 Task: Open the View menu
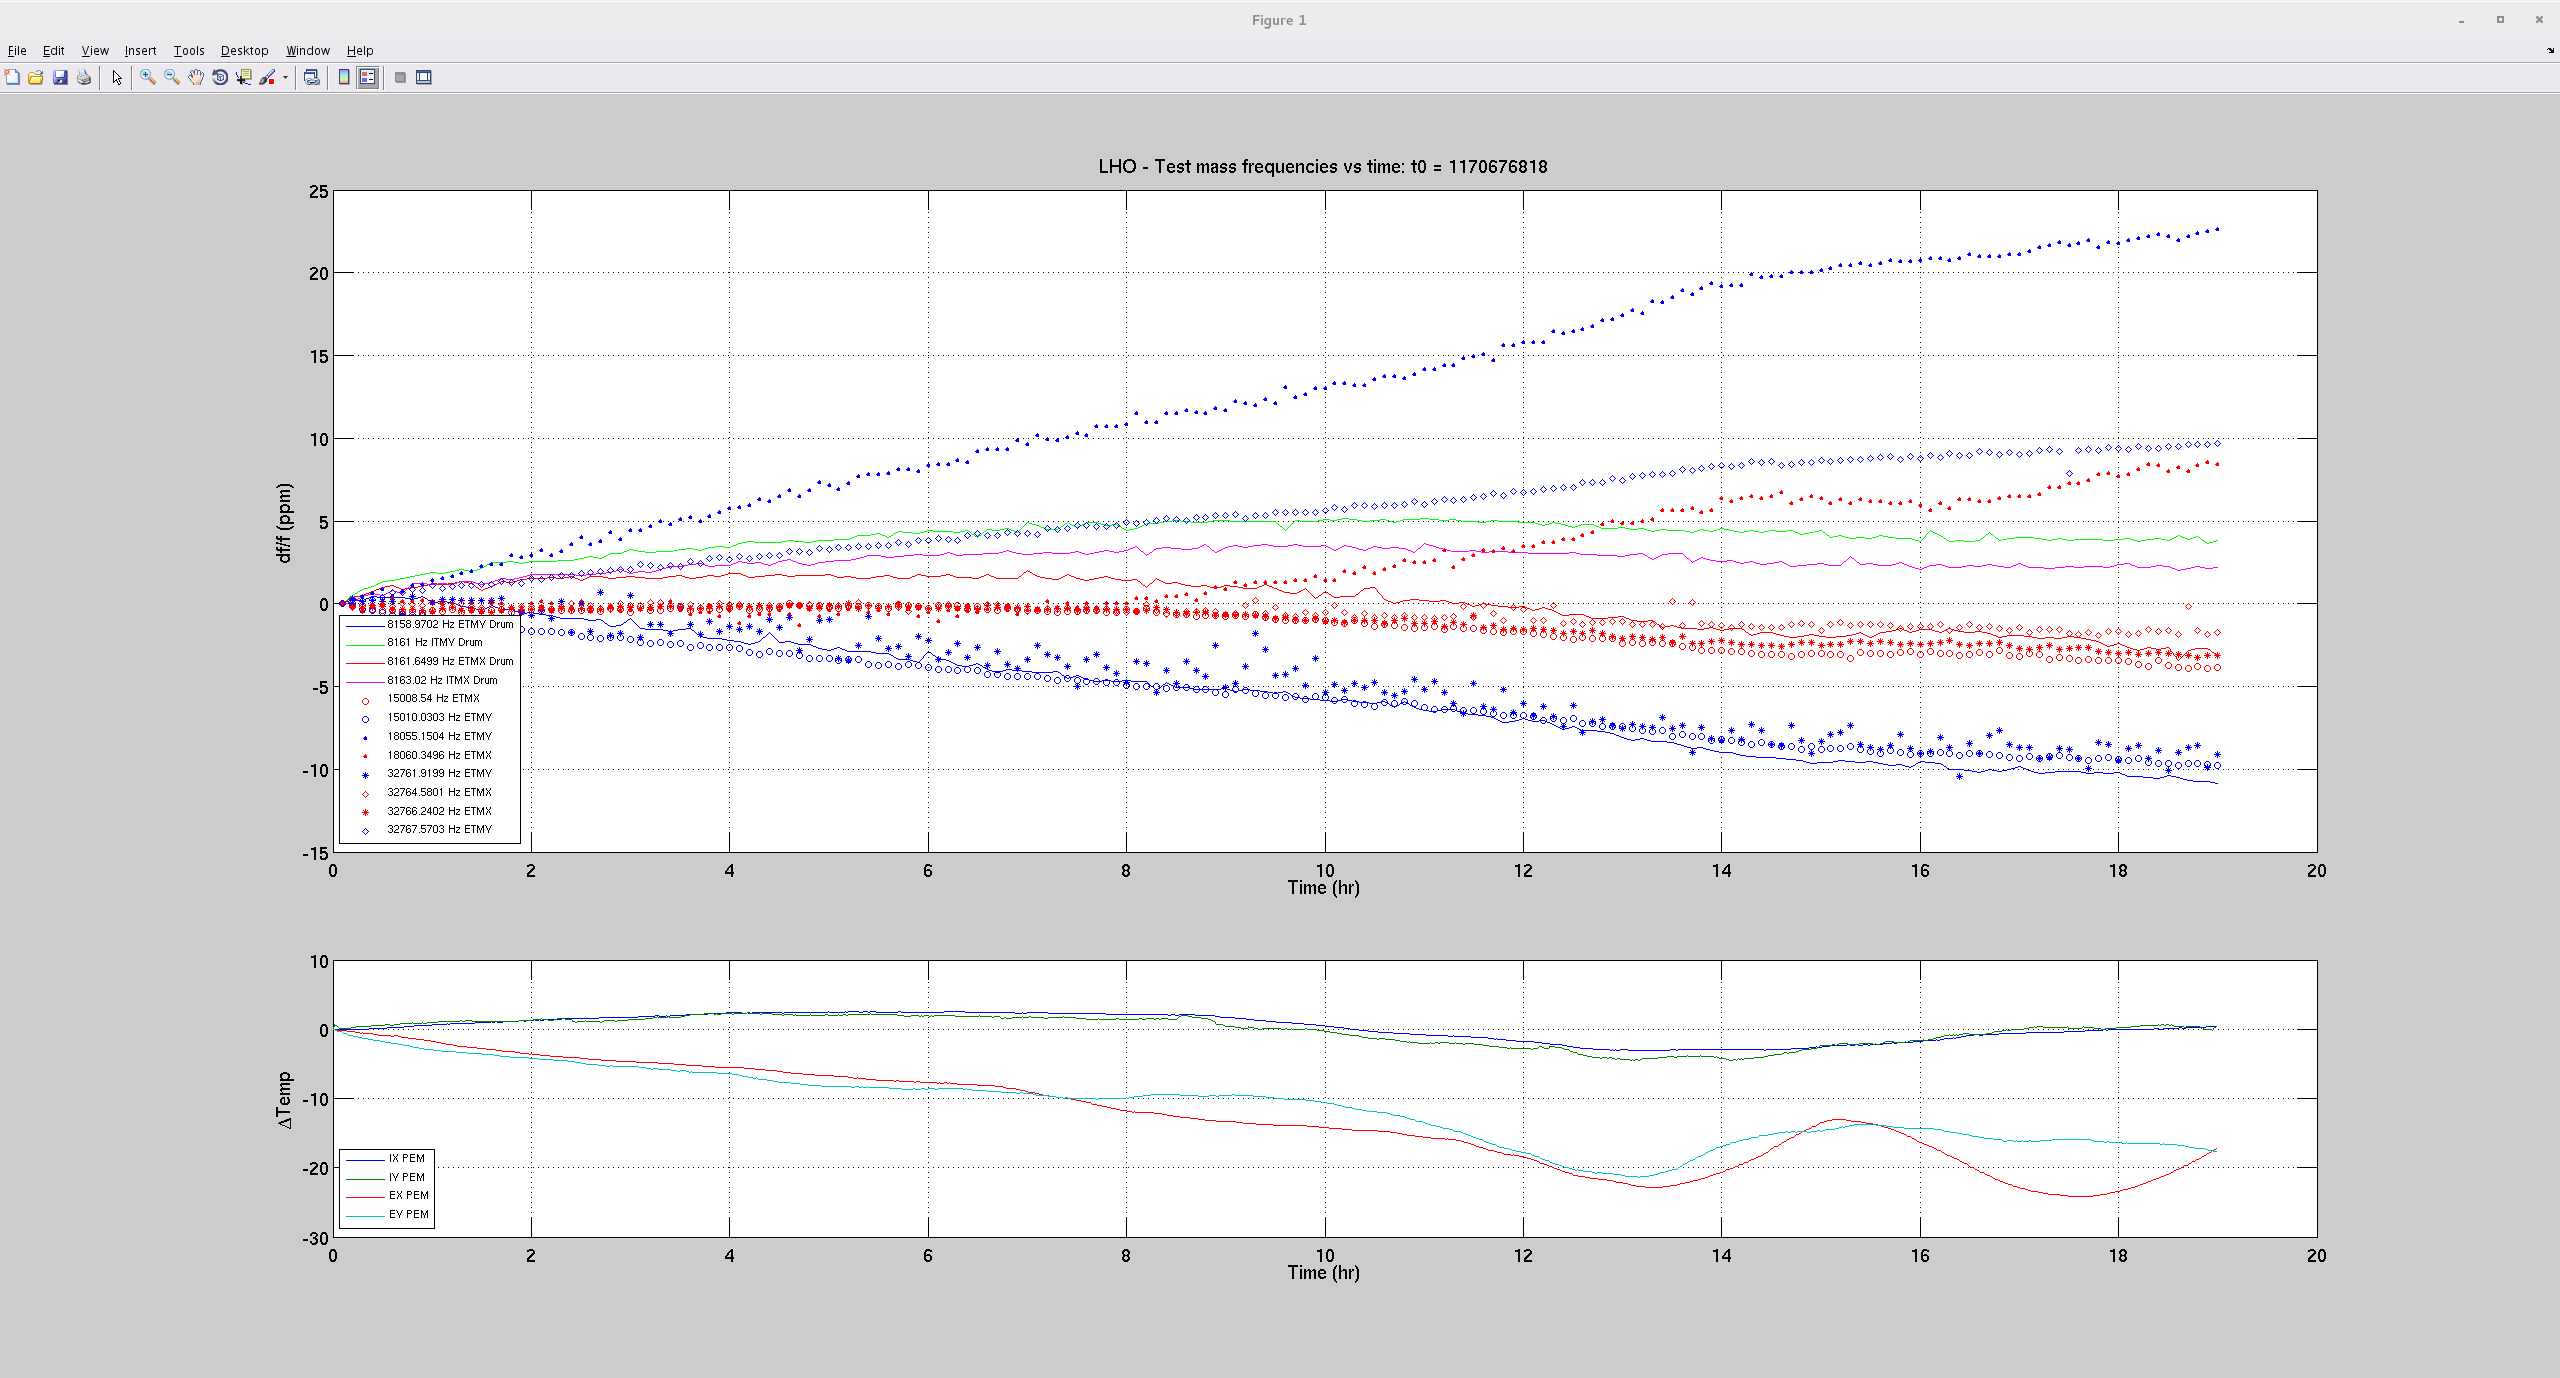[x=95, y=50]
